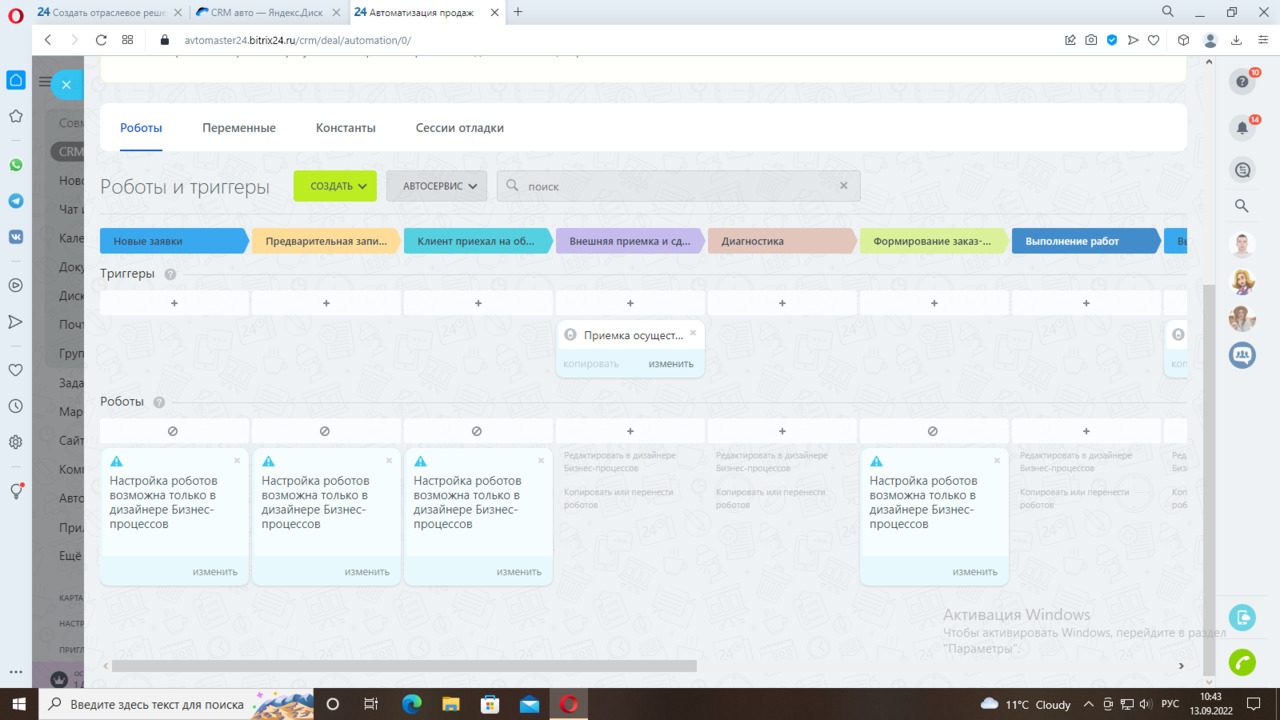Open Bitrix24 help icon with badge 10
This screenshot has height=720, width=1280.
(1243, 82)
